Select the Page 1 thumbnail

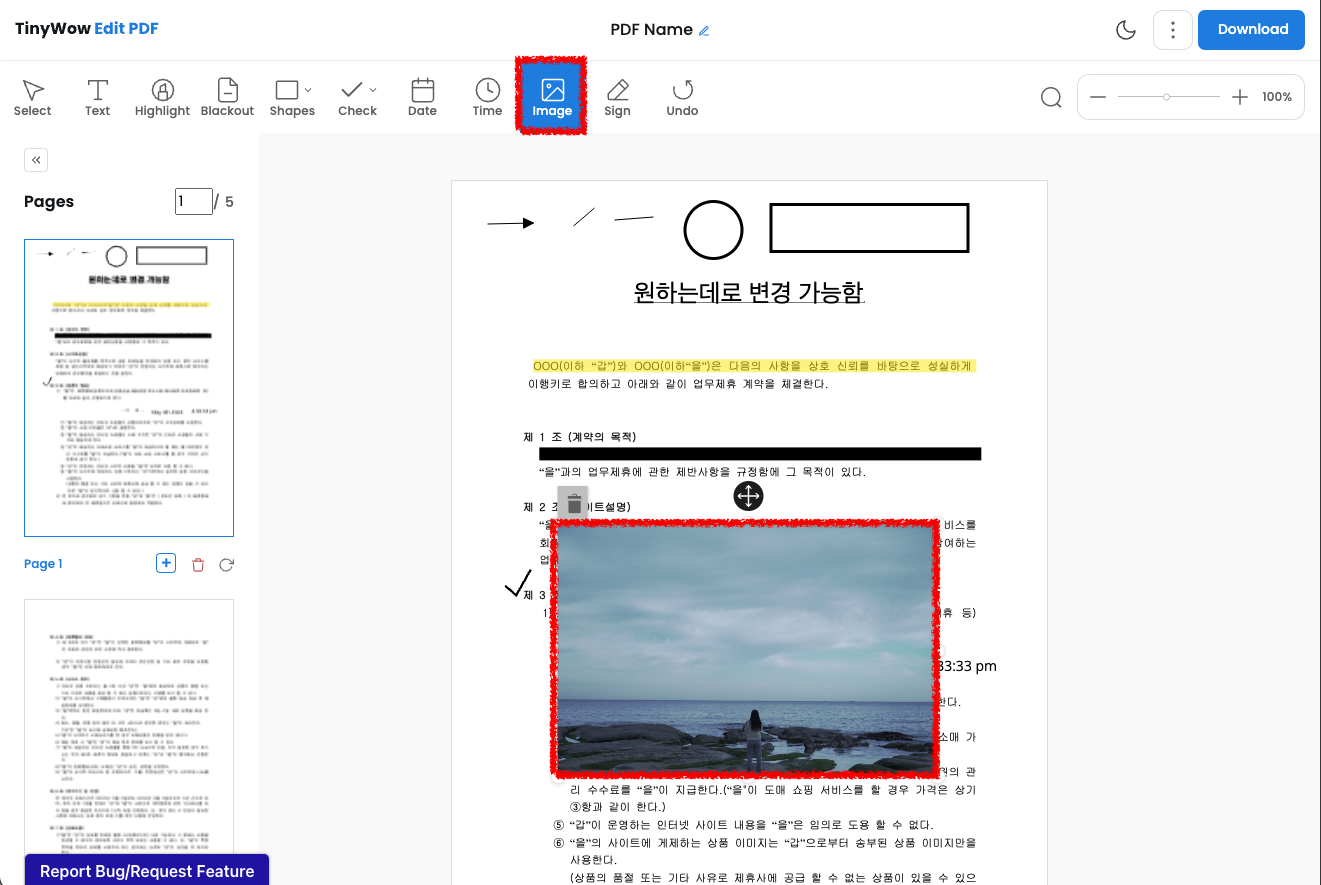coord(129,387)
